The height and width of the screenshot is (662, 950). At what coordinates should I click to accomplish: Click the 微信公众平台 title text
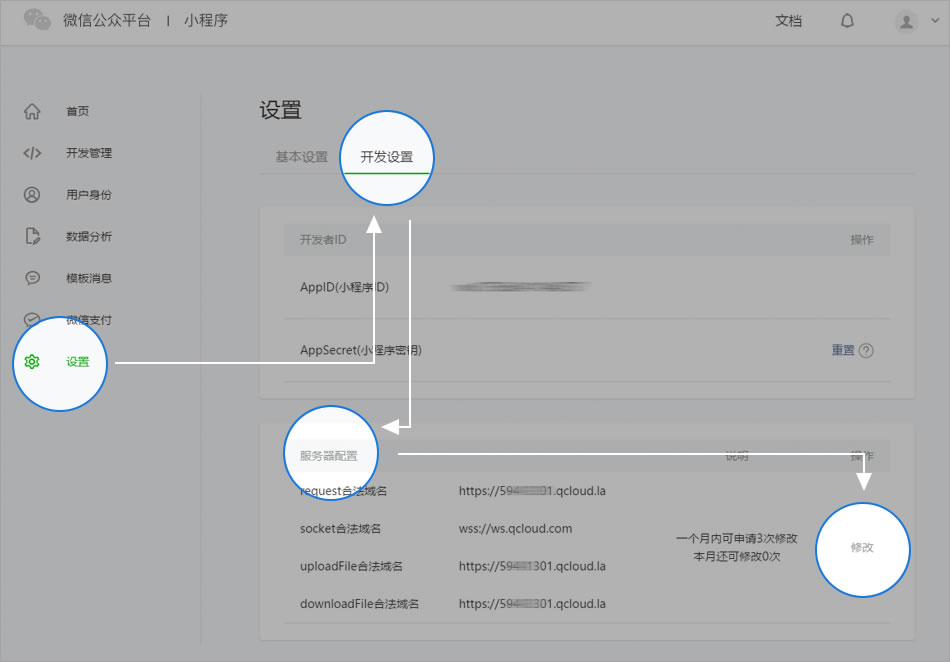[x=107, y=21]
